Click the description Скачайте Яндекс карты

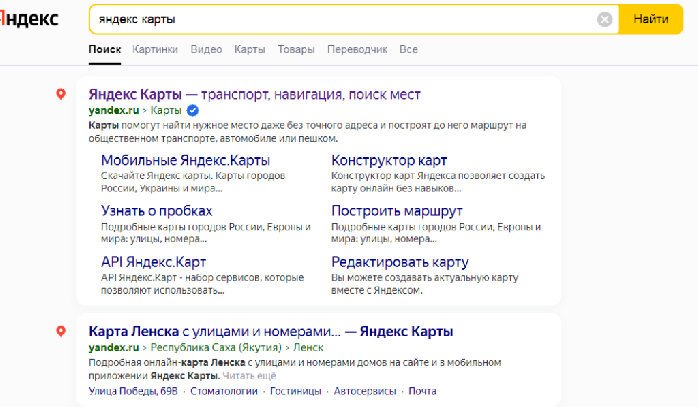(193, 182)
